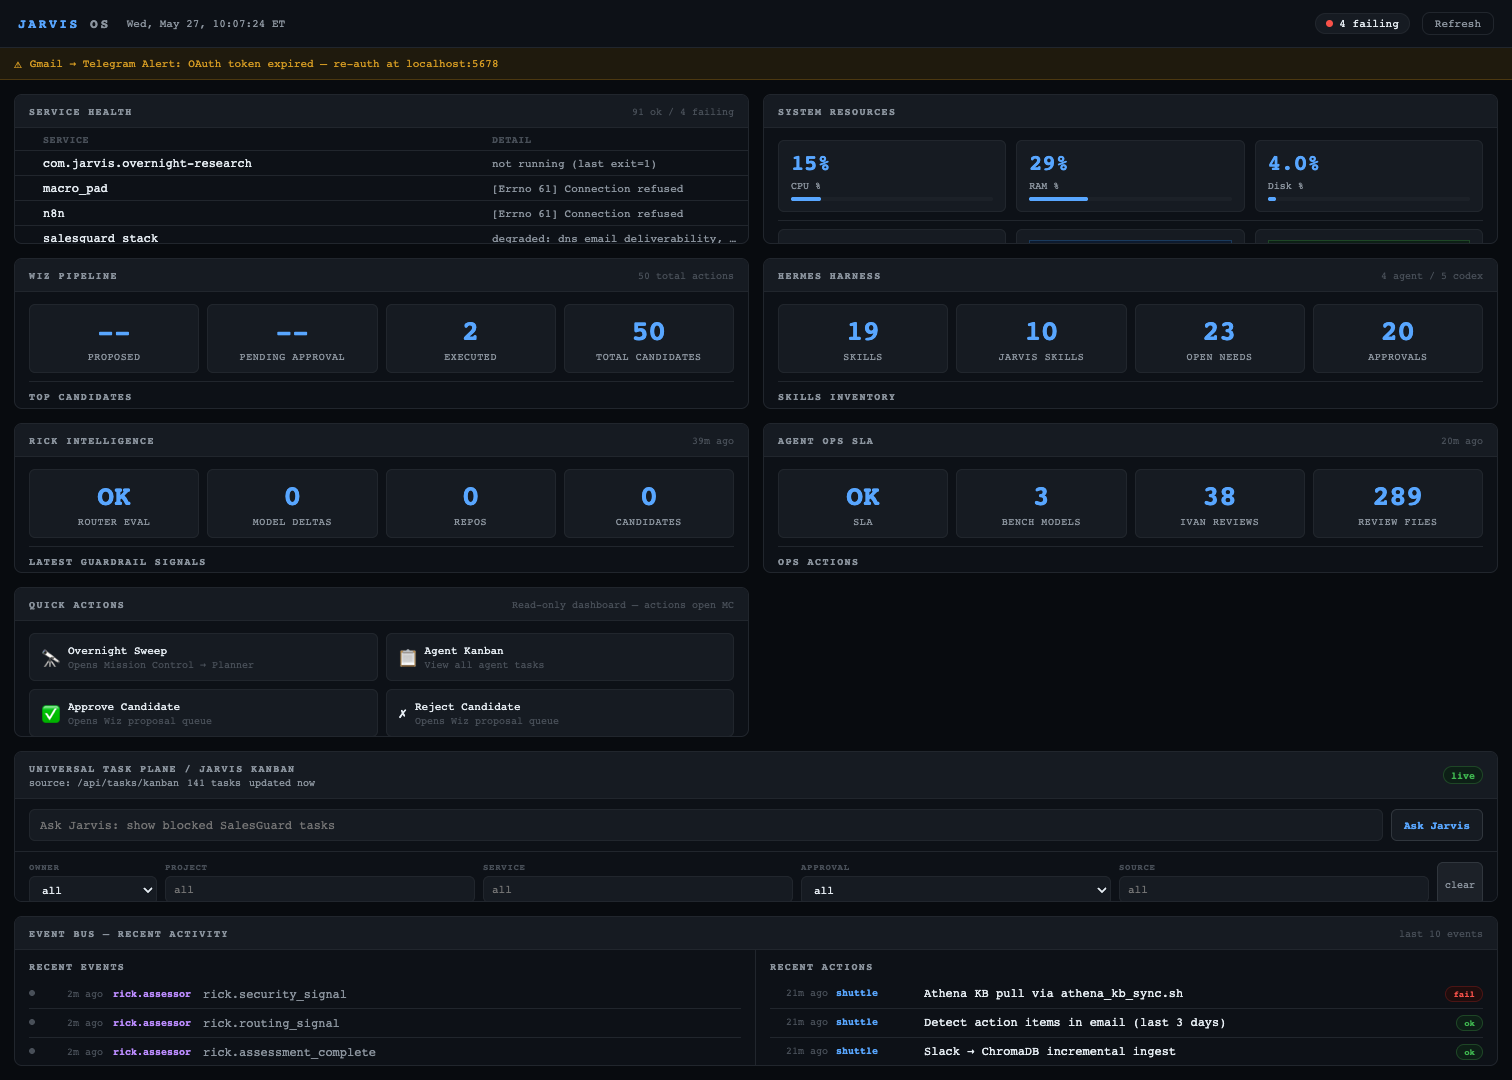1512x1080 pixels.
Task: Click the Candidates tile in Rick Intelligence
Action: coord(648,504)
